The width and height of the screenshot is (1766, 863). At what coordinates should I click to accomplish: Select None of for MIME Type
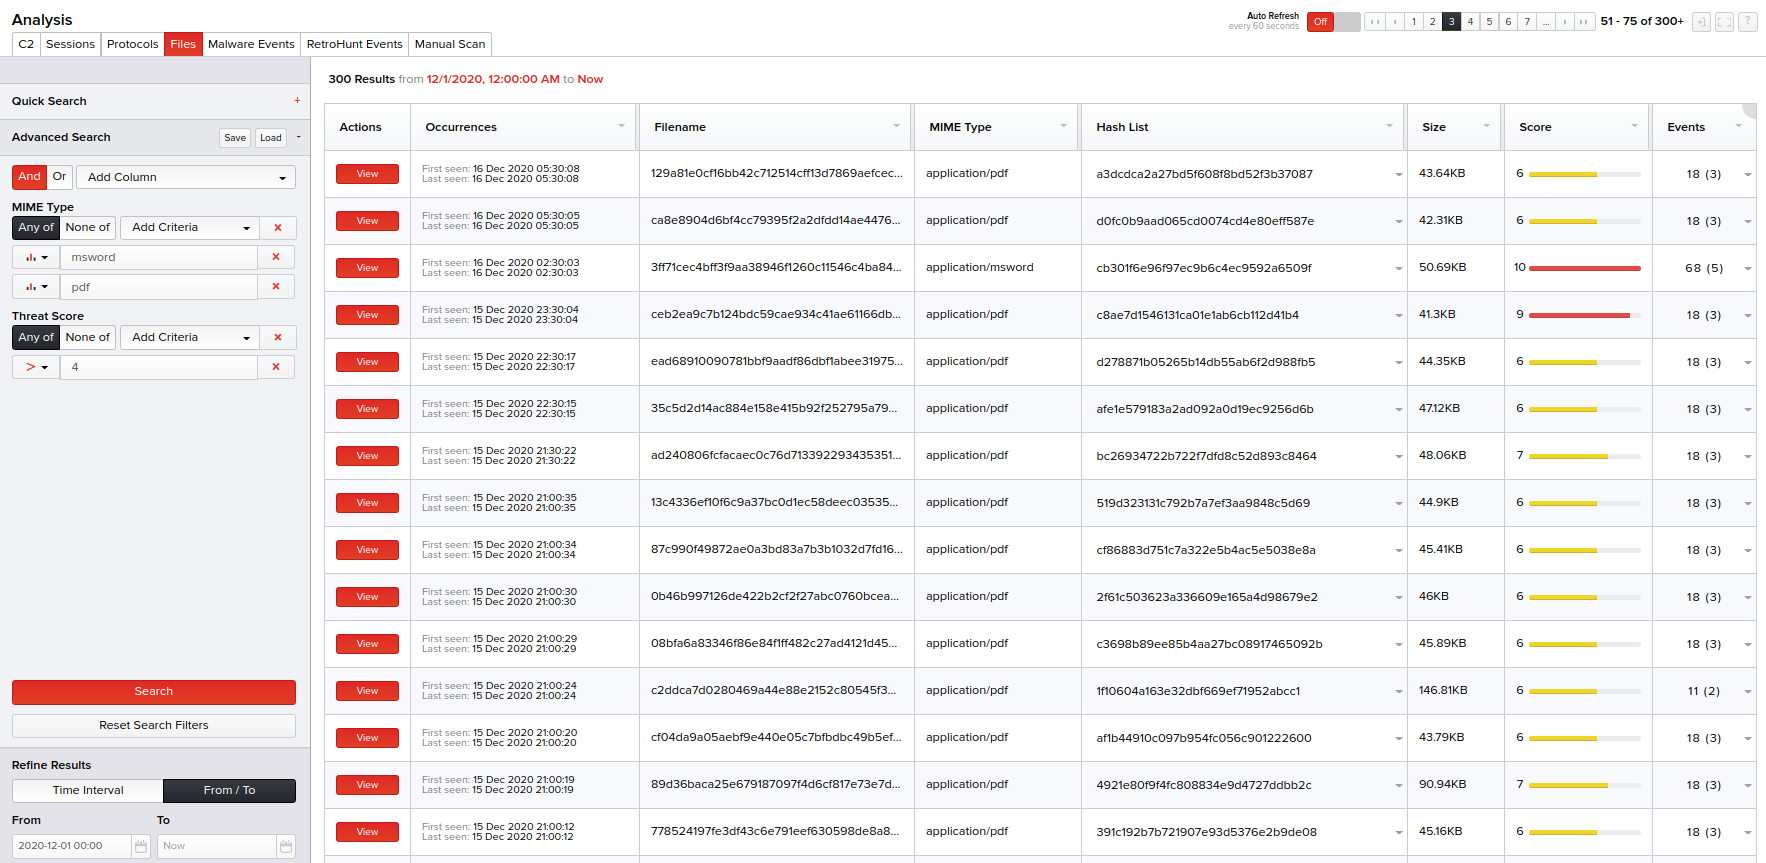click(88, 227)
